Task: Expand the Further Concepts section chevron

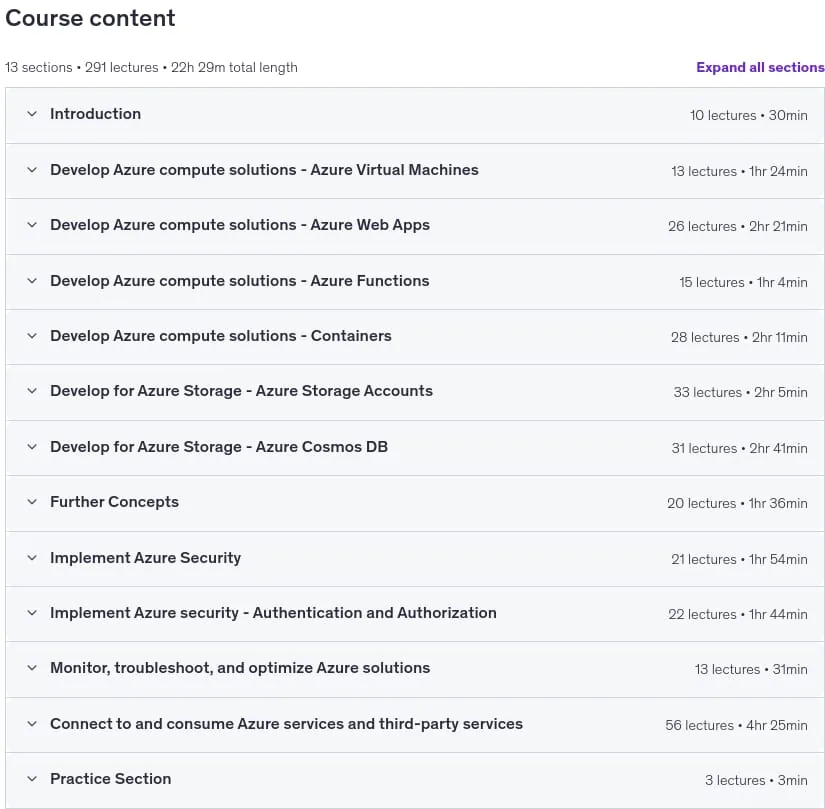Action: coord(32,502)
